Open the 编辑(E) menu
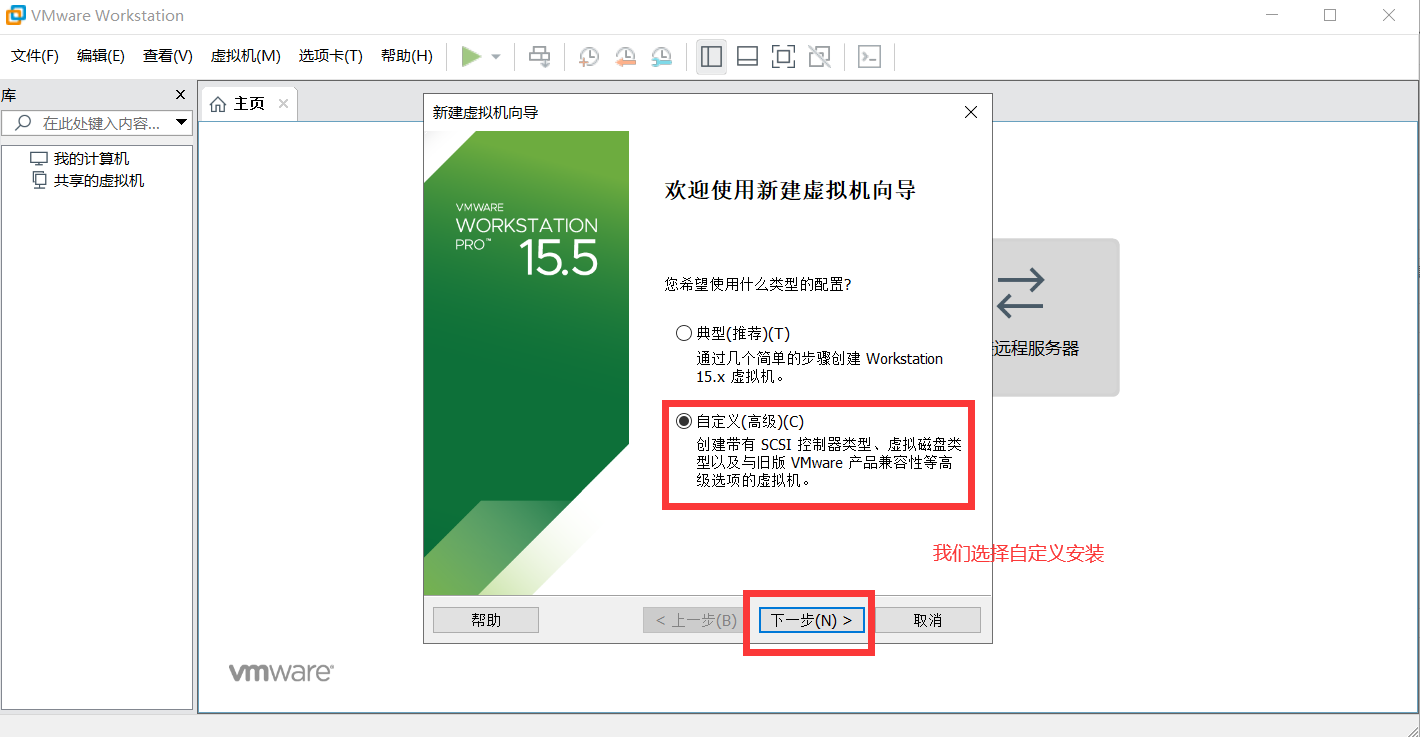1420x737 pixels. click(101, 56)
